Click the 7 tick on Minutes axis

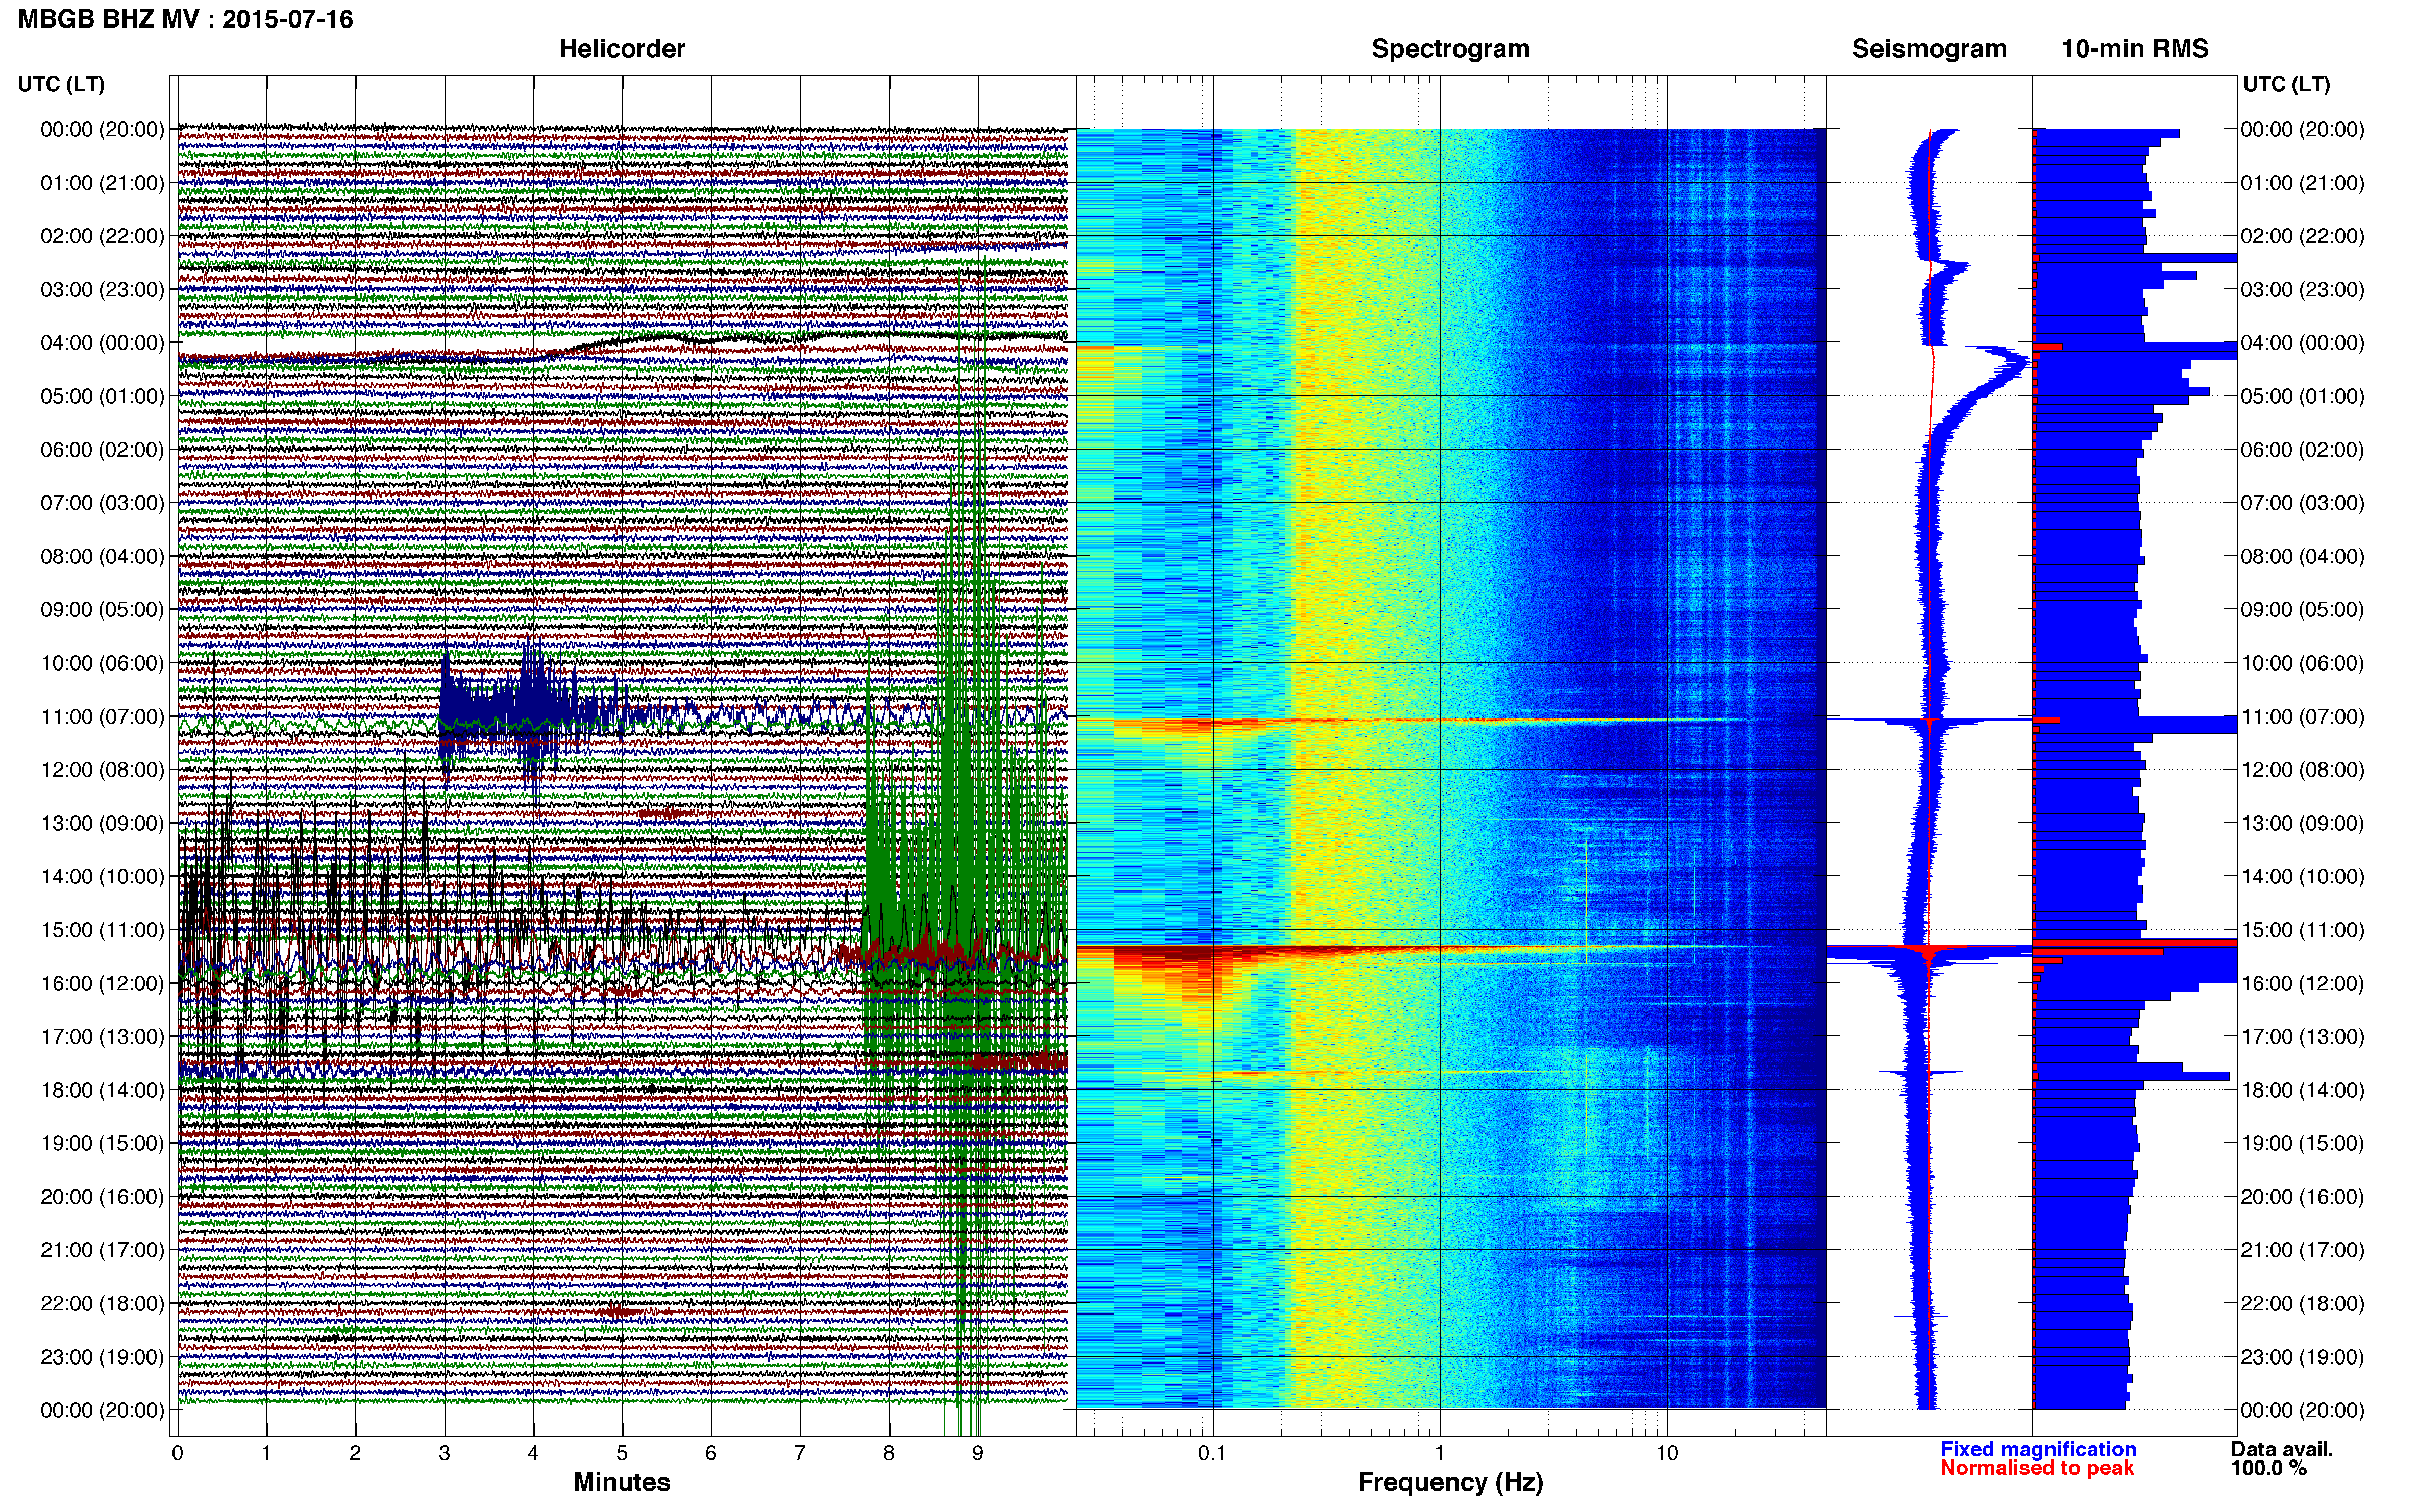click(x=800, y=1453)
